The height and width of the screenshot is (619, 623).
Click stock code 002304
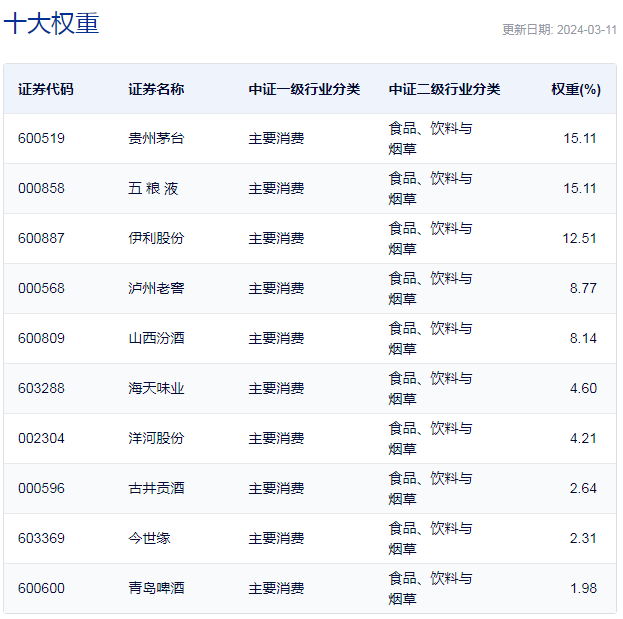pyautogui.click(x=41, y=439)
